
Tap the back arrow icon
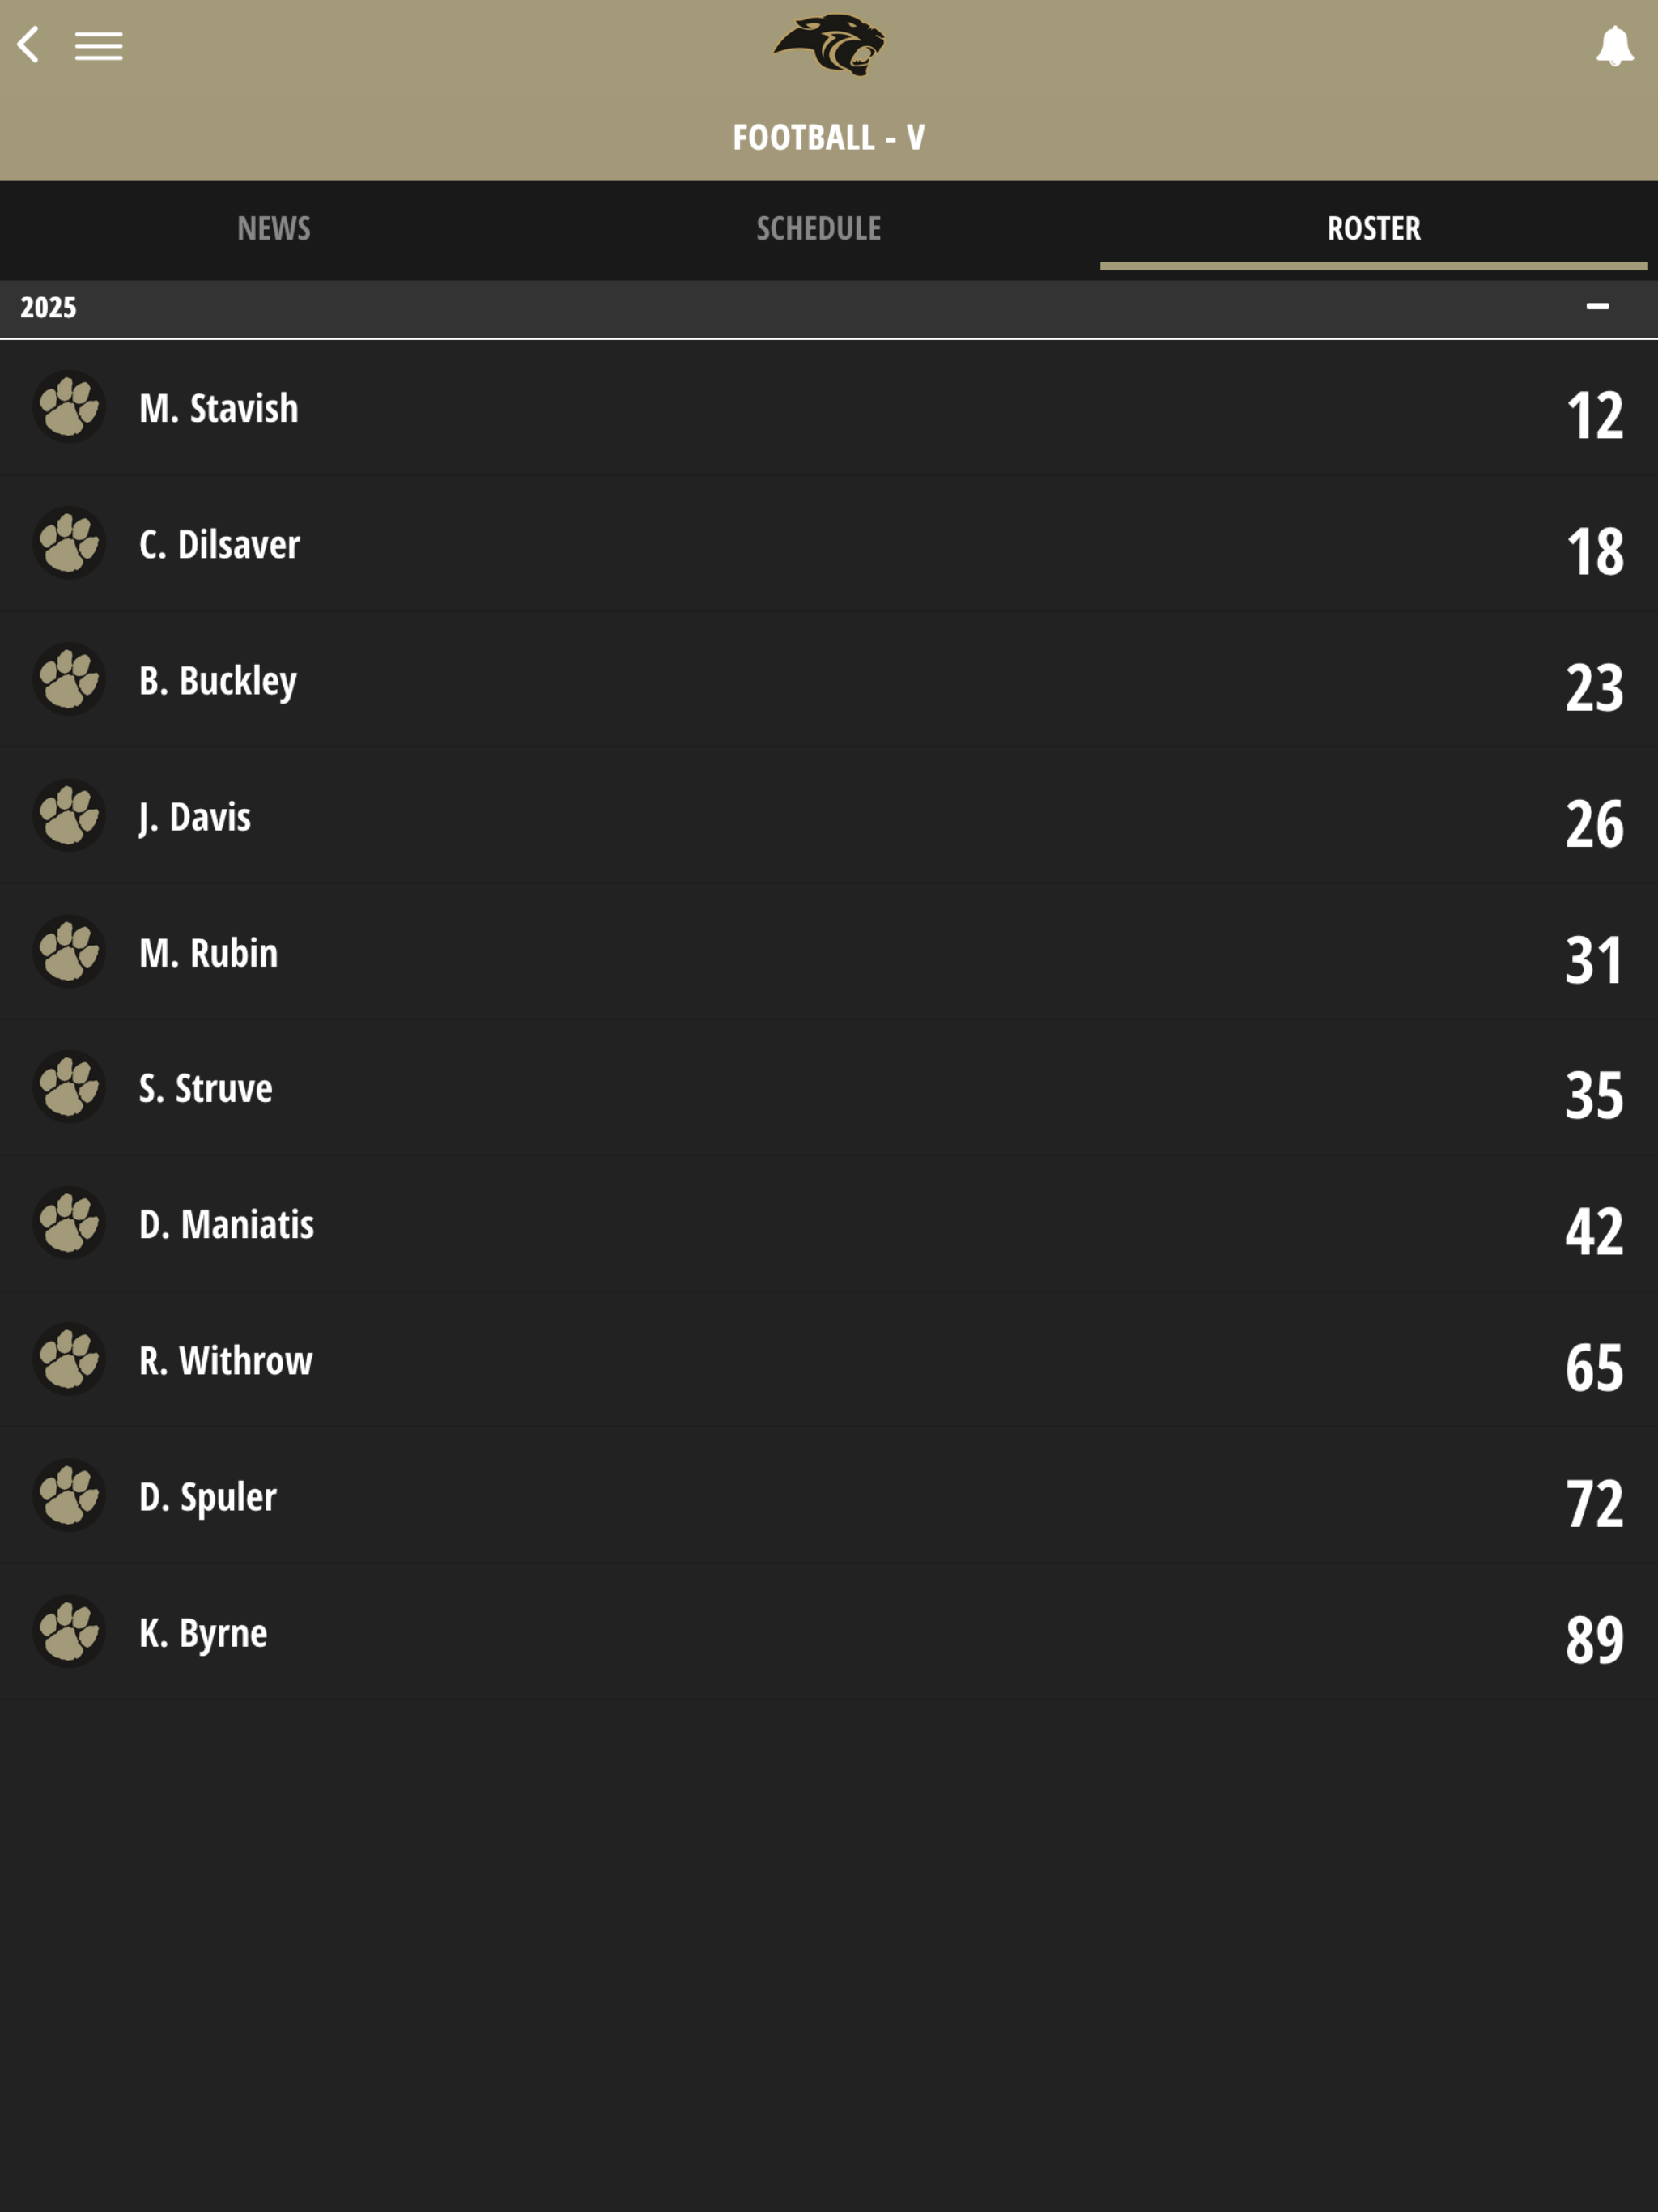pos(29,45)
